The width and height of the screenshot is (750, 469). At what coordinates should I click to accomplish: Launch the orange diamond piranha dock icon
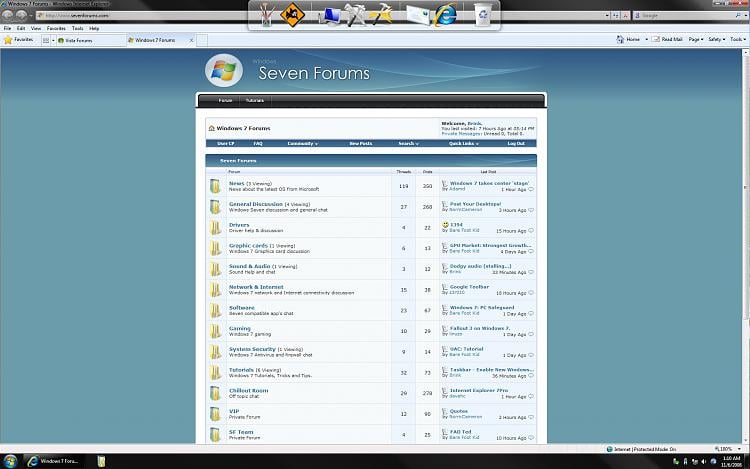click(x=292, y=15)
